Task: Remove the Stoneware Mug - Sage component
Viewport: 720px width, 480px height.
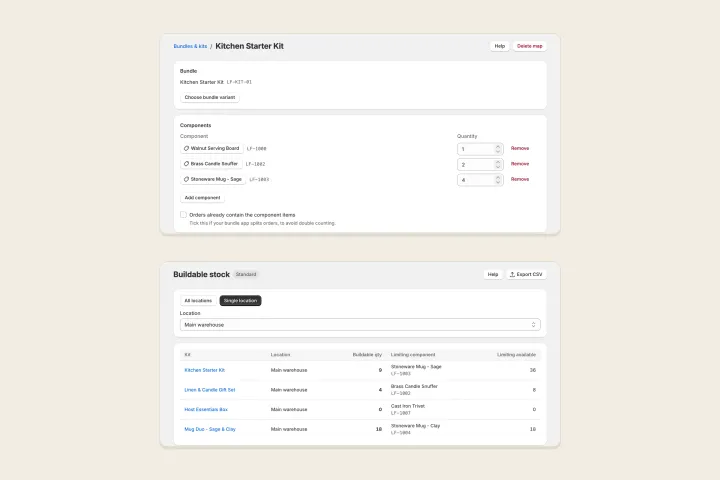Action: [520, 179]
